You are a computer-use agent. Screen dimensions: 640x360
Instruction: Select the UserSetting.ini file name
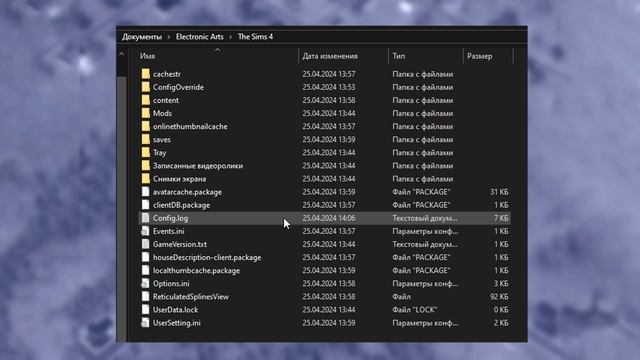(177, 322)
